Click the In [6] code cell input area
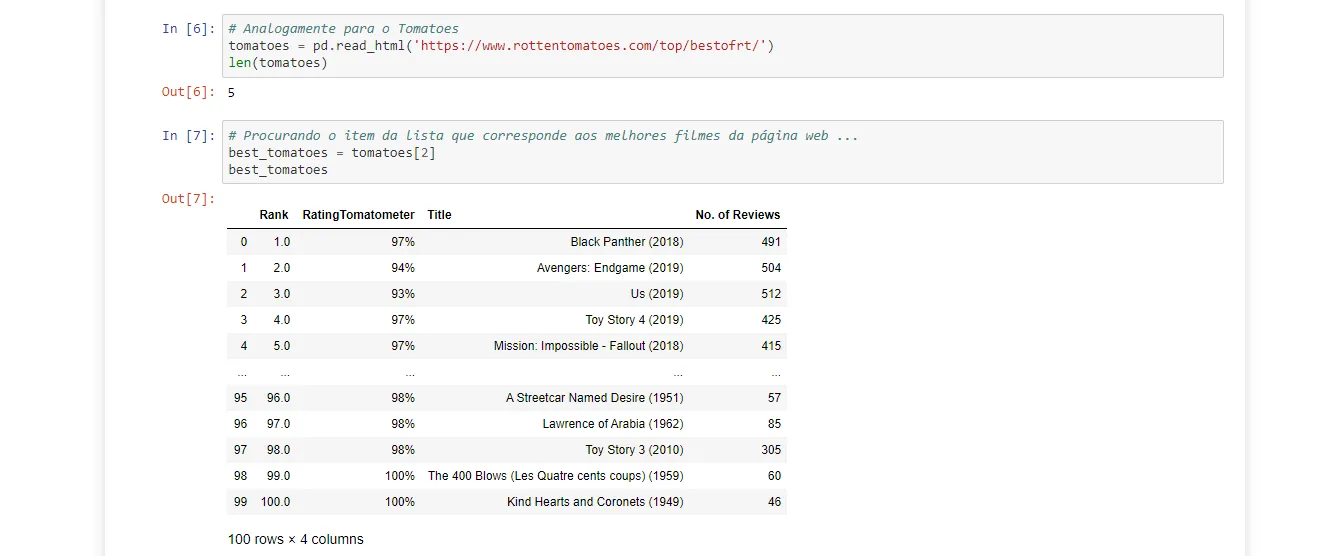Viewport: 1336px width, 556px height. coord(724,46)
